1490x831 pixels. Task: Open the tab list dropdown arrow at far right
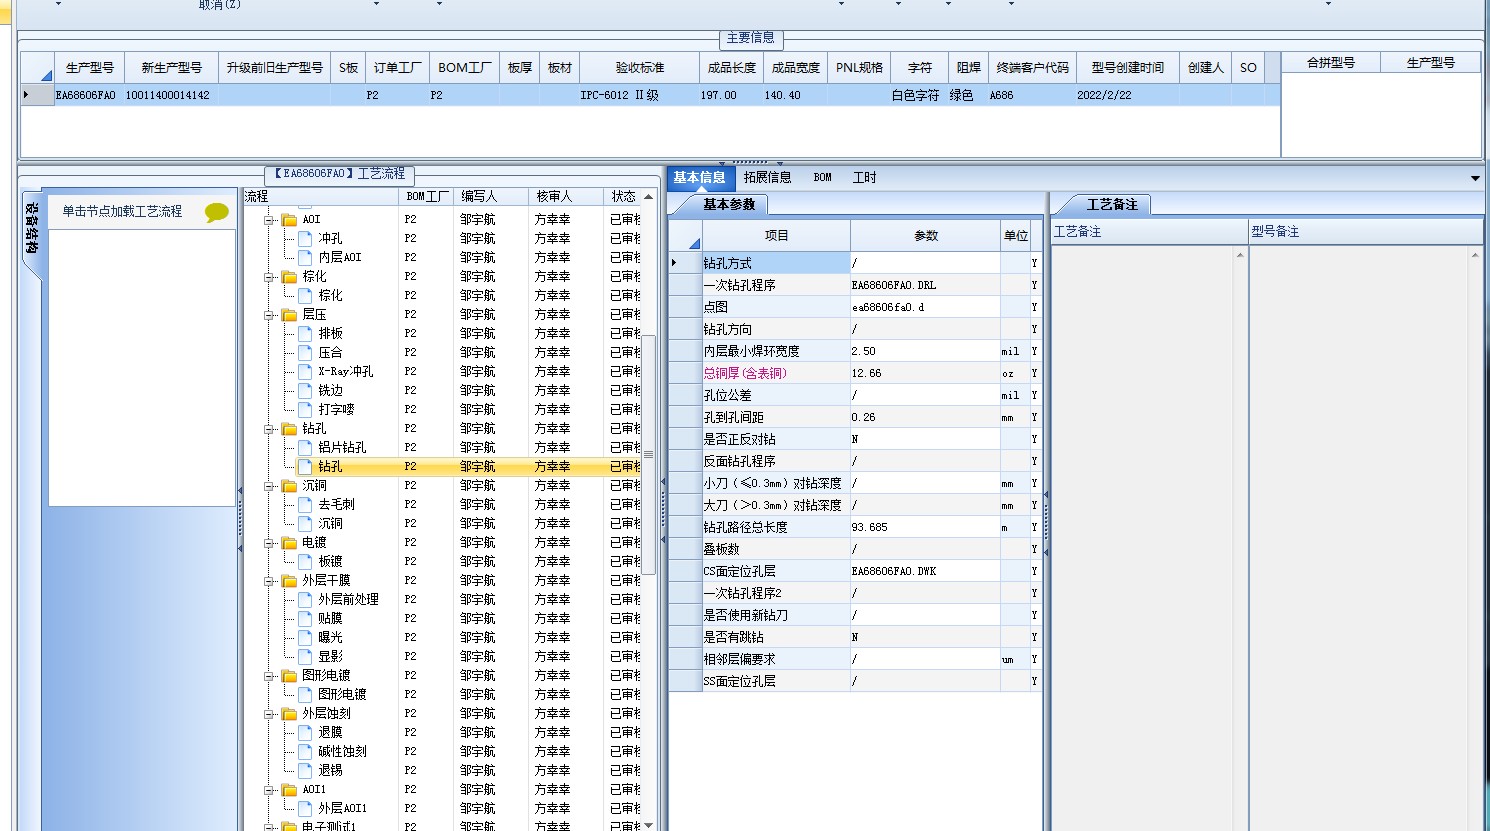click(x=1475, y=178)
